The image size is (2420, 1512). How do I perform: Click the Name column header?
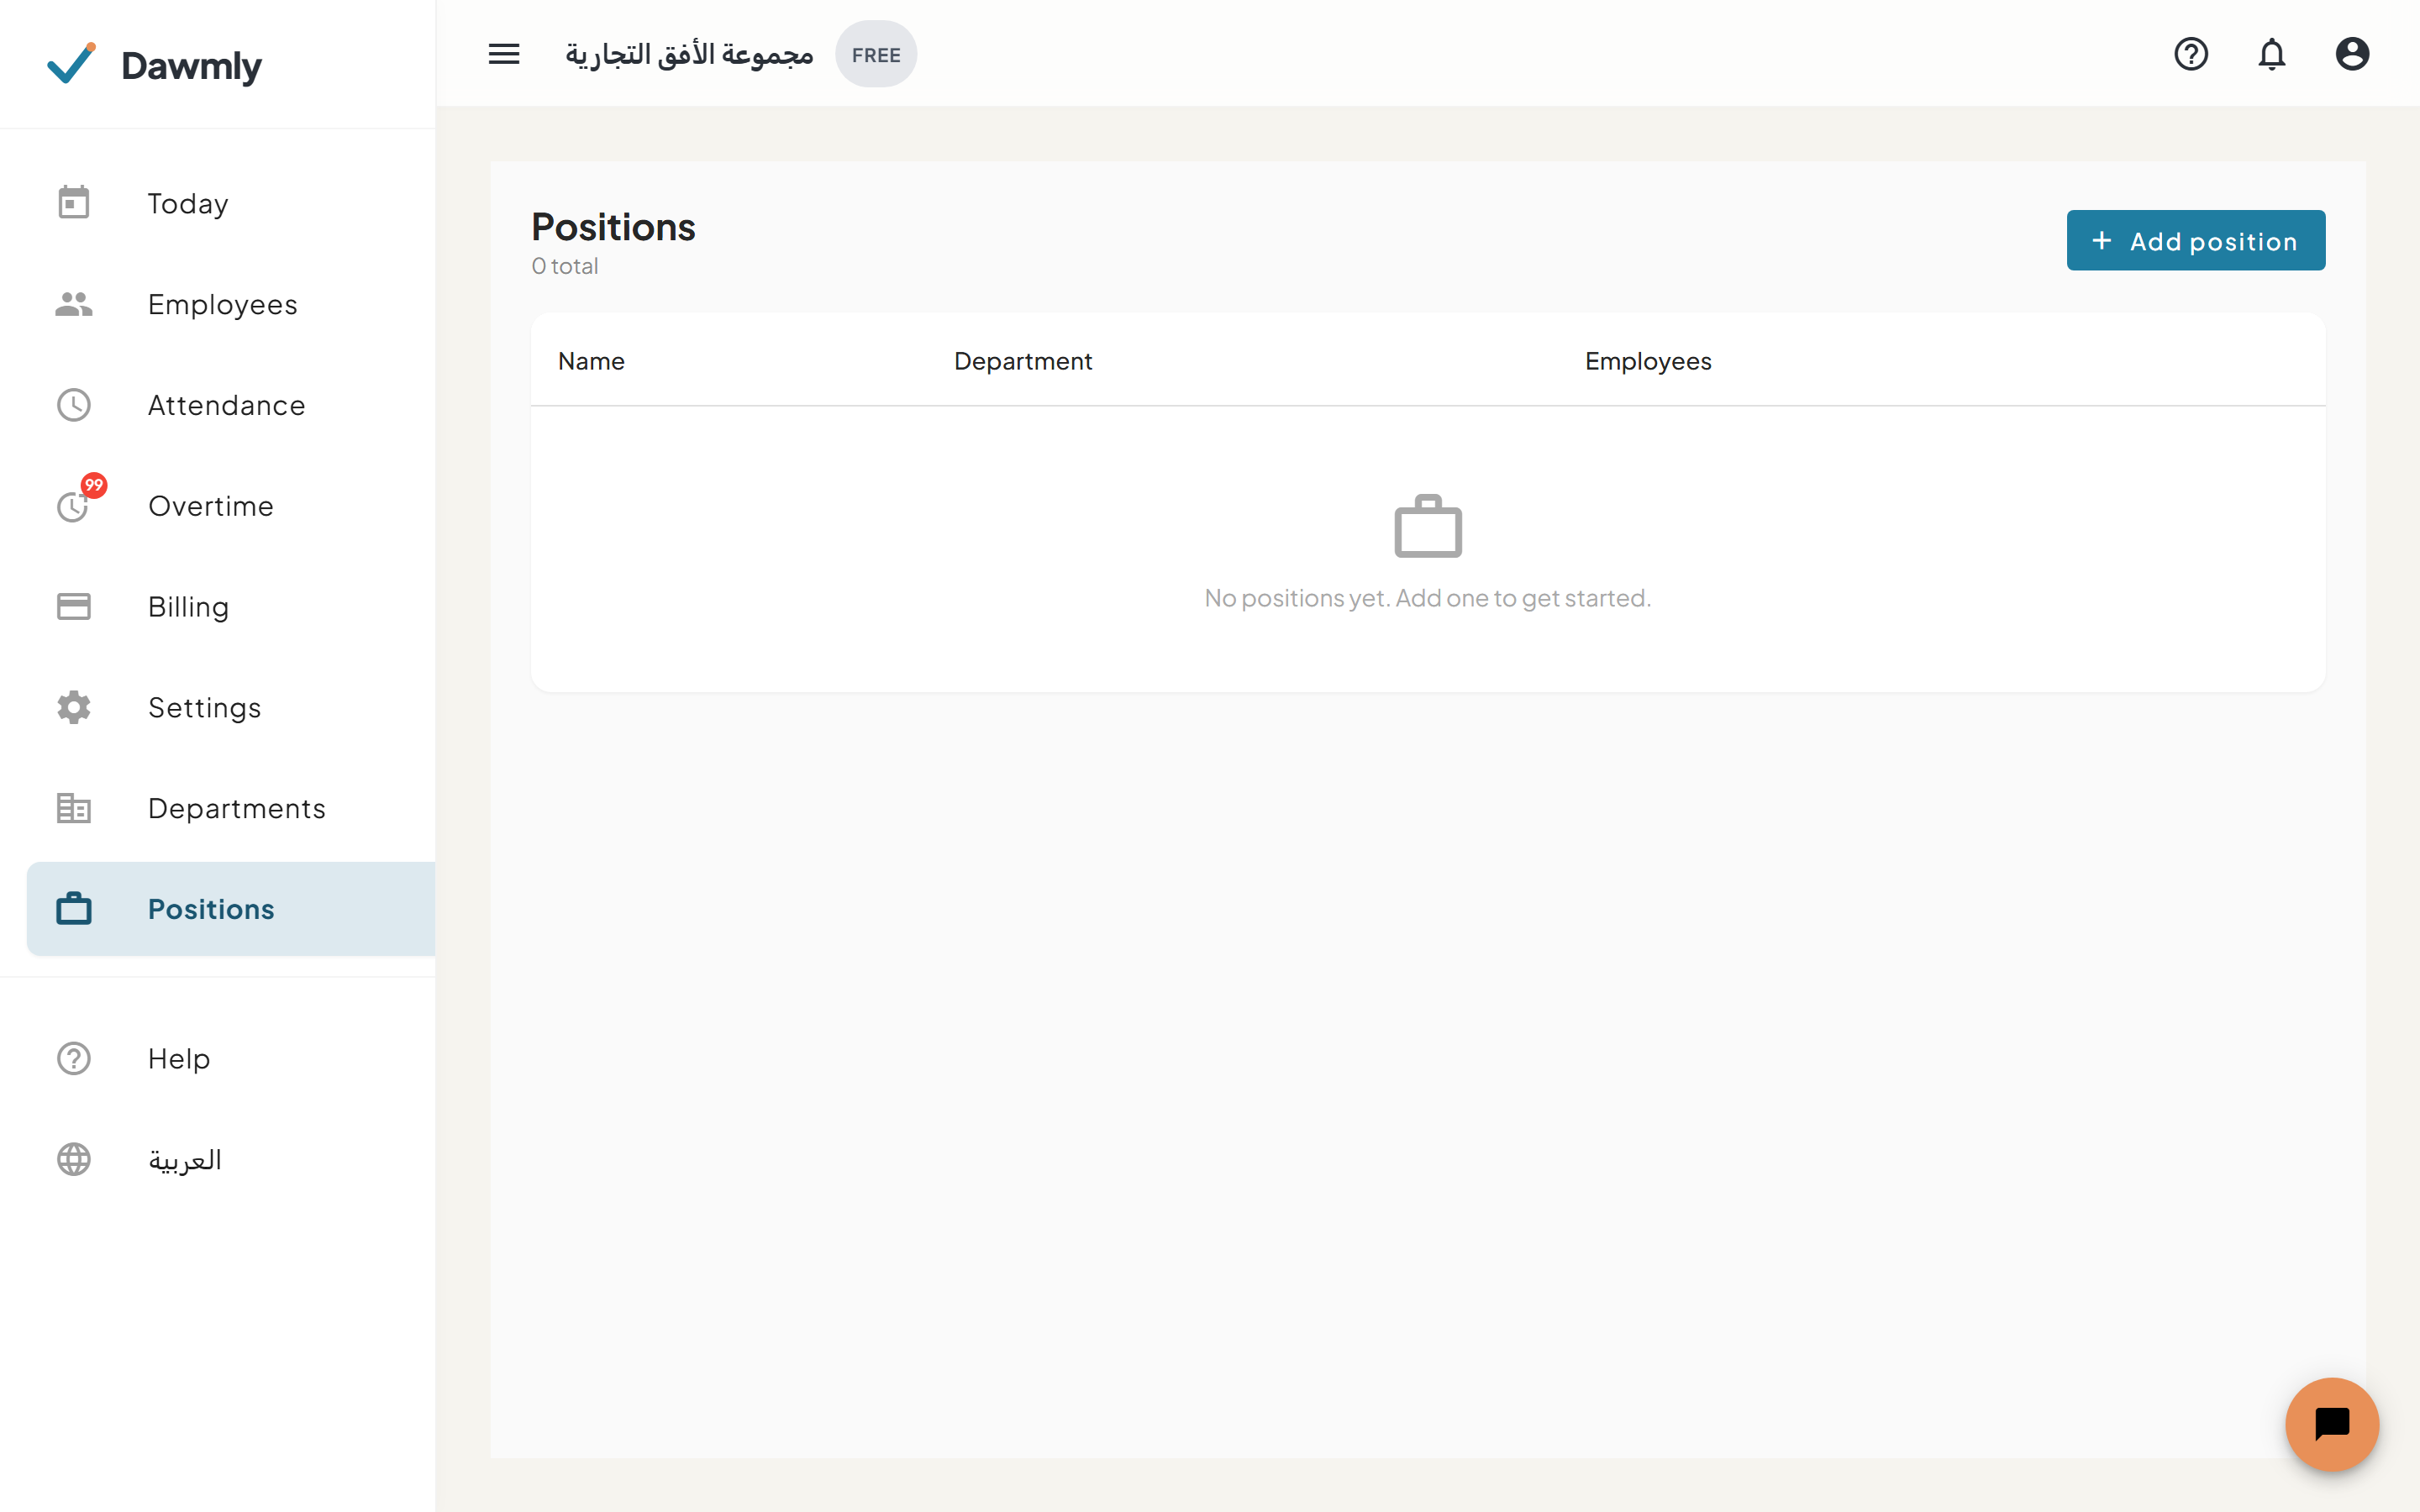(x=591, y=361)
